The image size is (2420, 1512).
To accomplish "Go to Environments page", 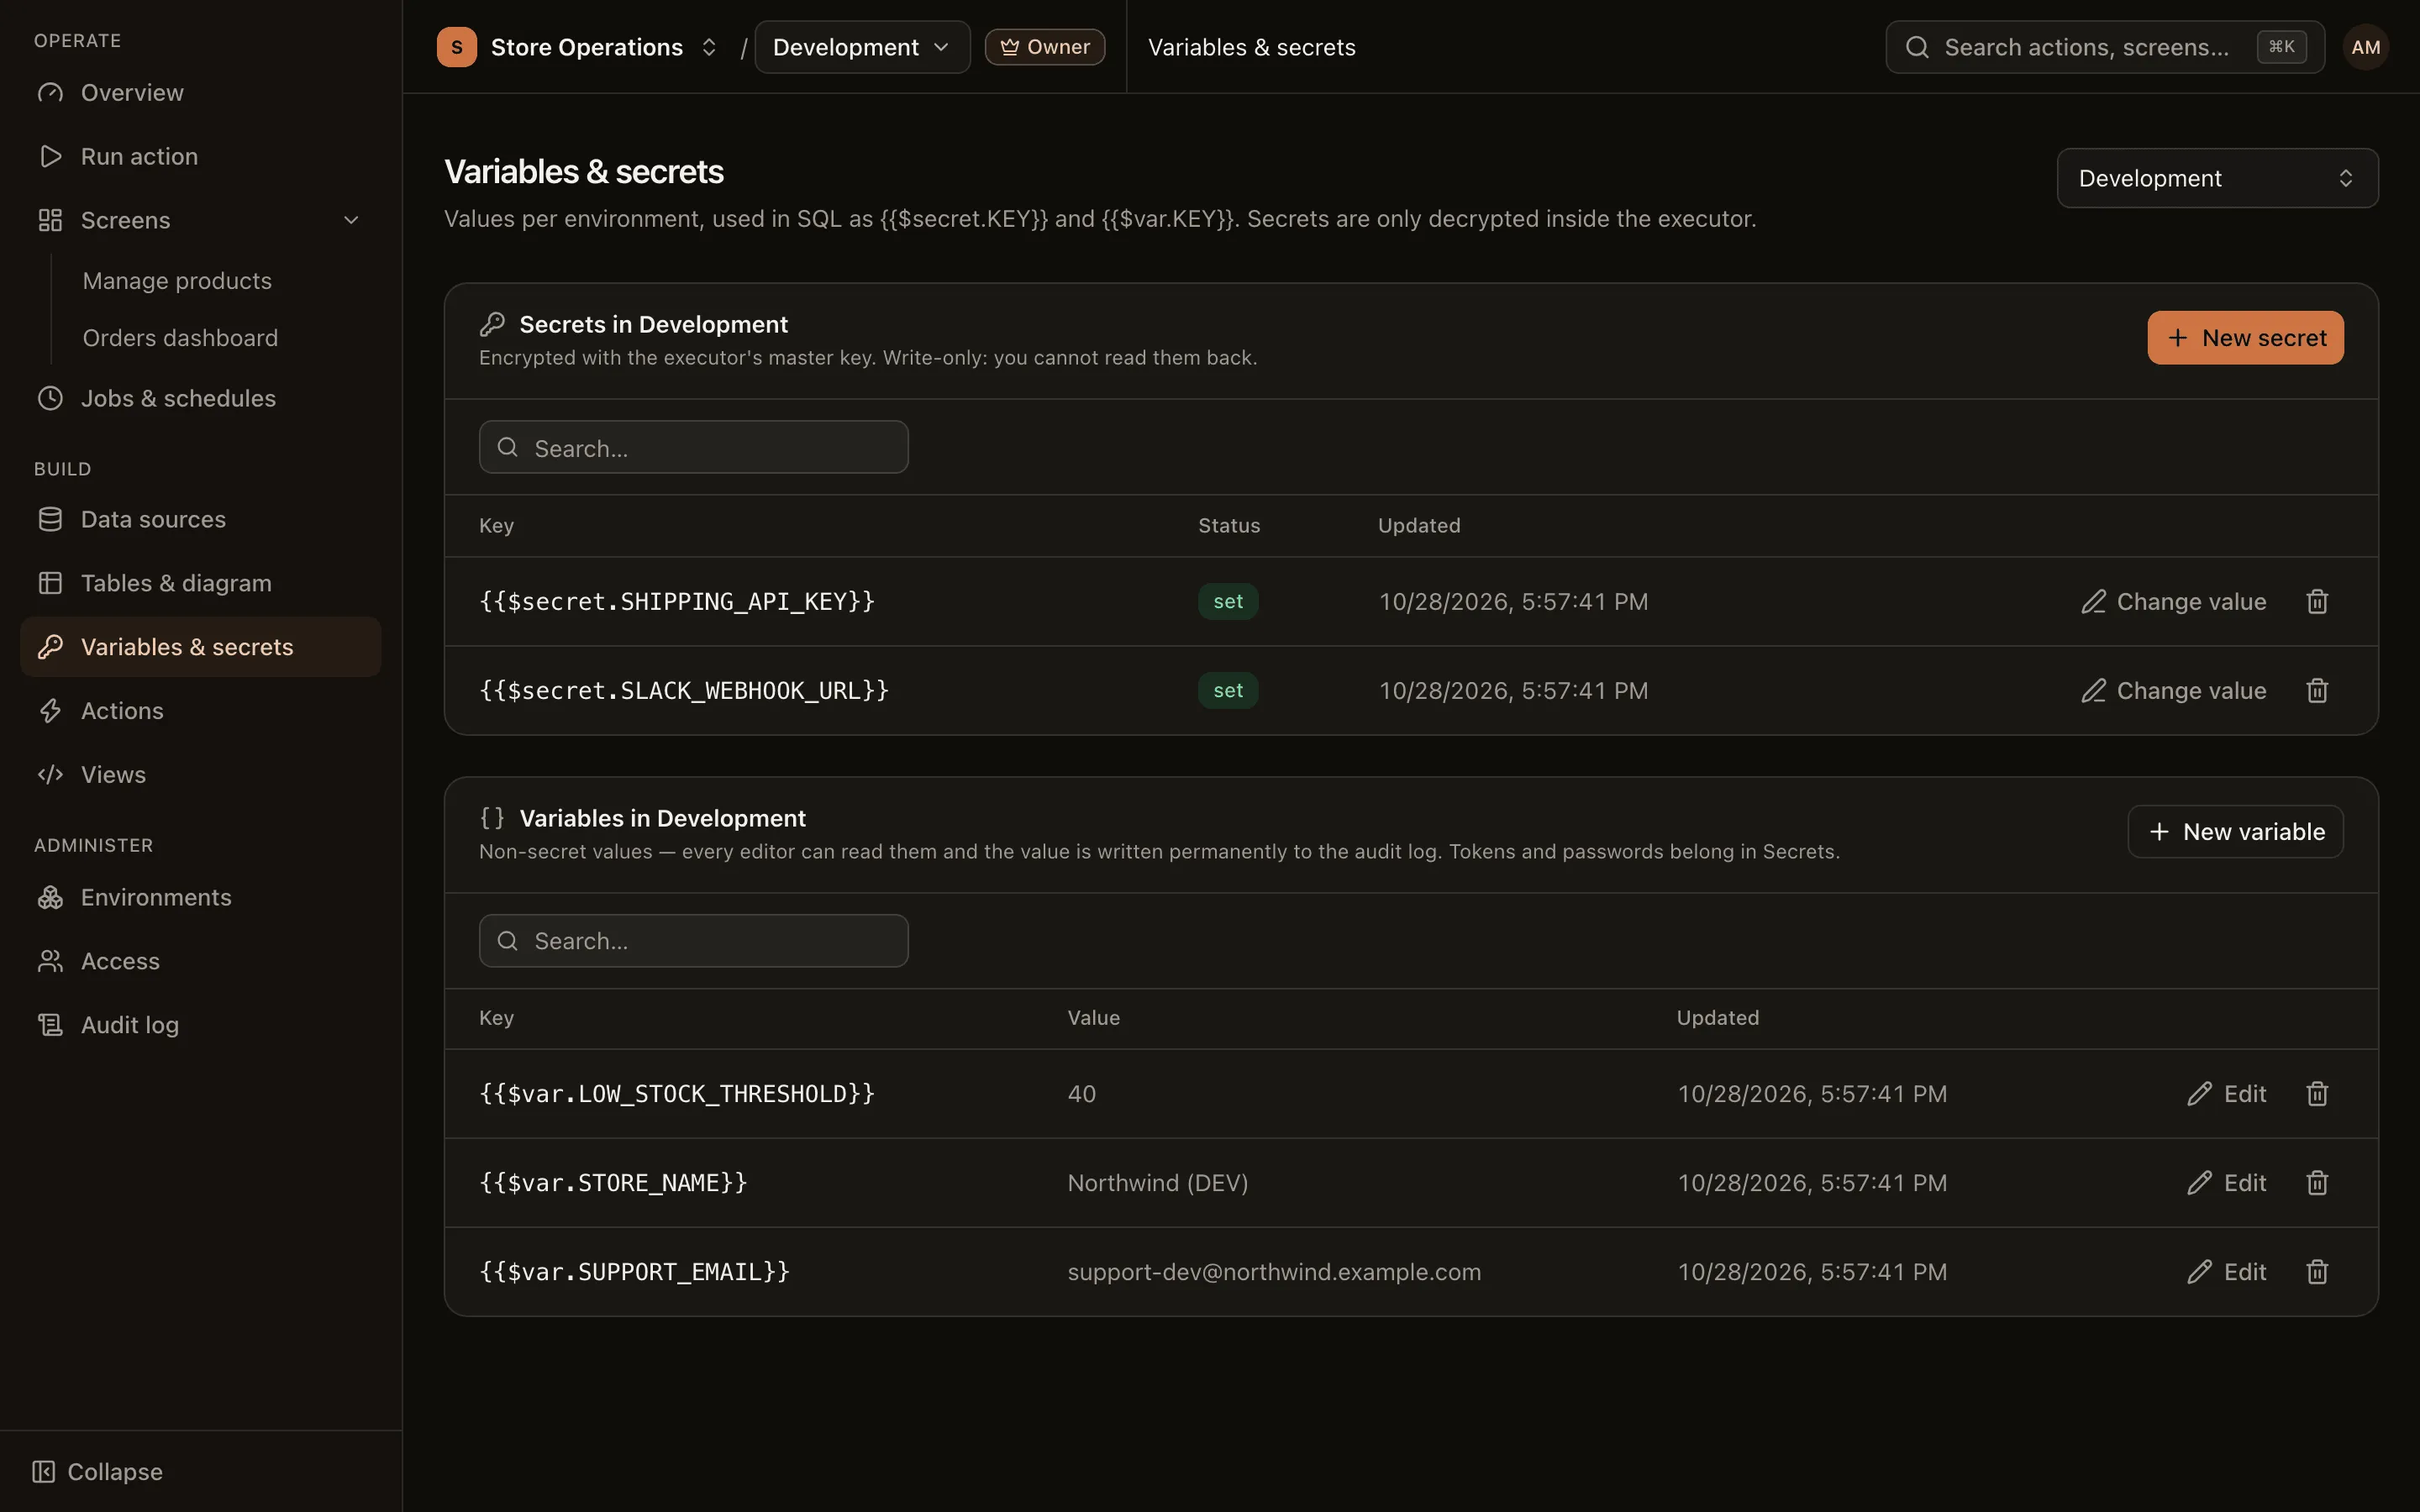I will pos(200,897).
